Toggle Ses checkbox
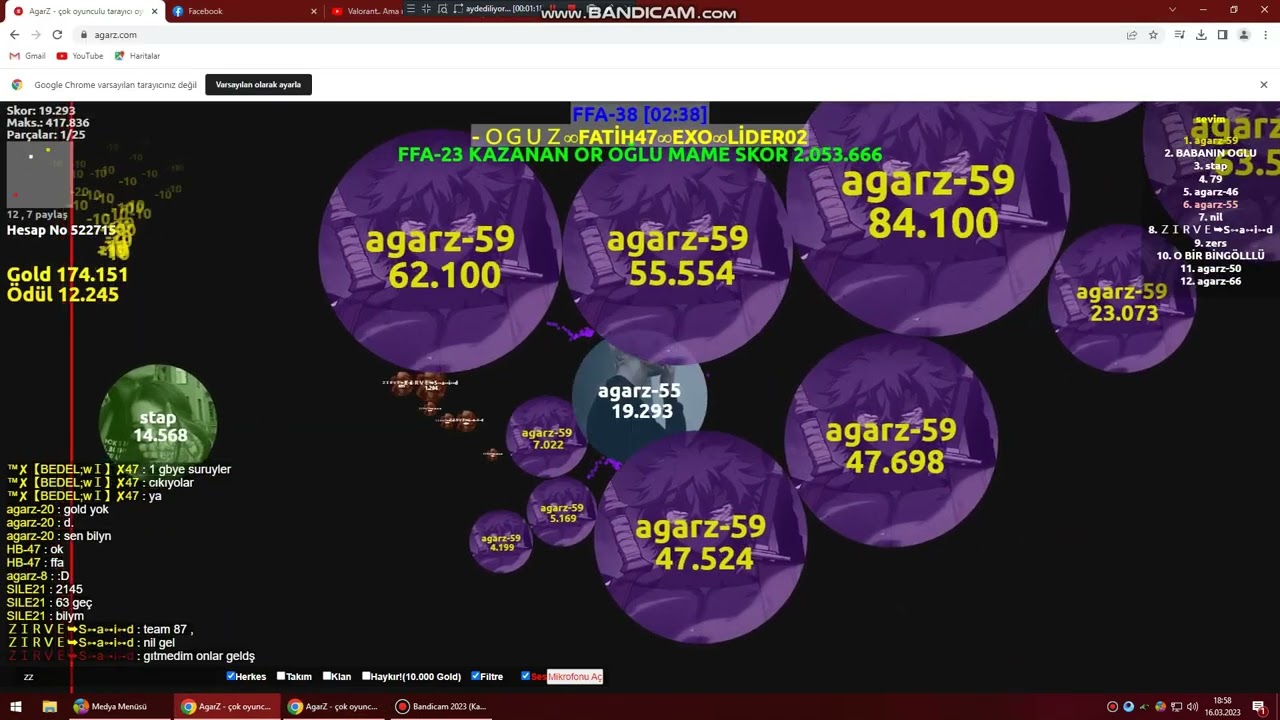Viewport: 1280px width, 720px height. pyautogui.click(x=525, y=676)
